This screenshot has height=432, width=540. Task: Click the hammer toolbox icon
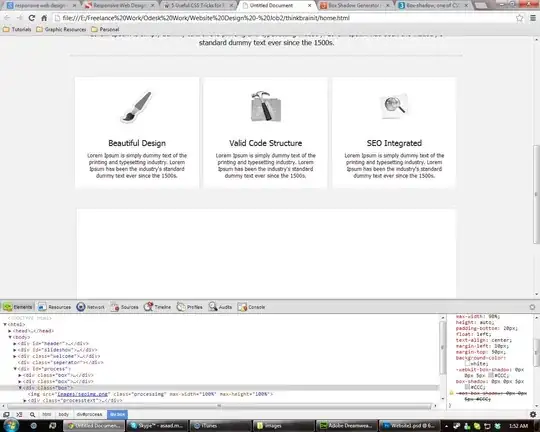point(266,106)
